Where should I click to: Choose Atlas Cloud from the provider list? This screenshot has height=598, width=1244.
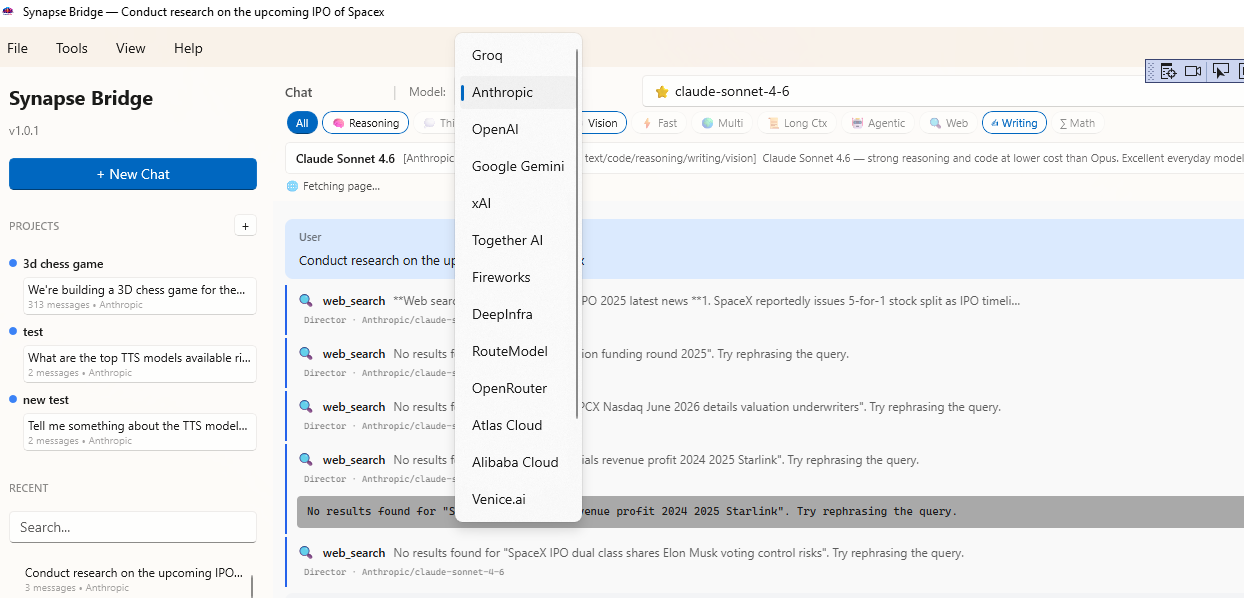point(516,425)
